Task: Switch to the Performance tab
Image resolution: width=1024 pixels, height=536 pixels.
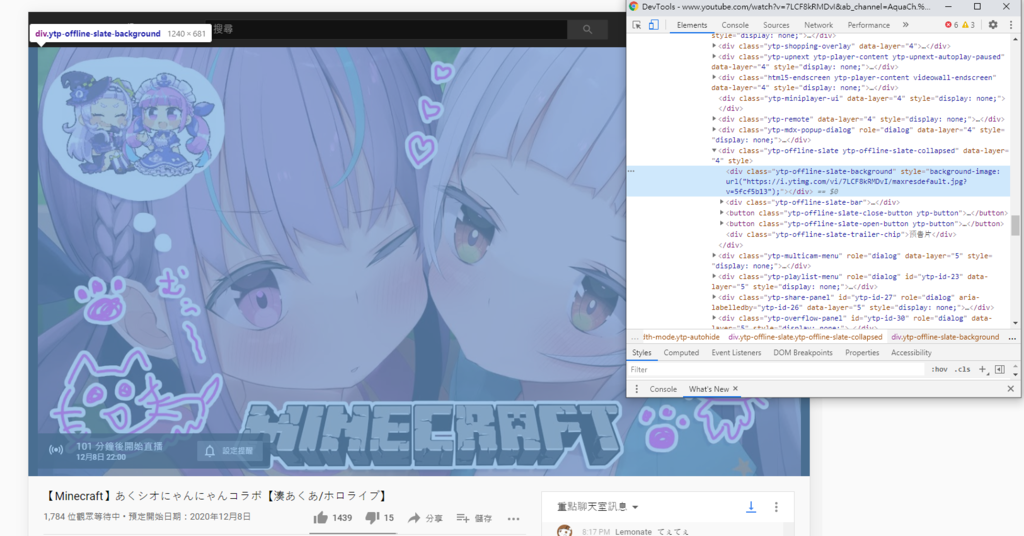Action: (x=869, y=25)
